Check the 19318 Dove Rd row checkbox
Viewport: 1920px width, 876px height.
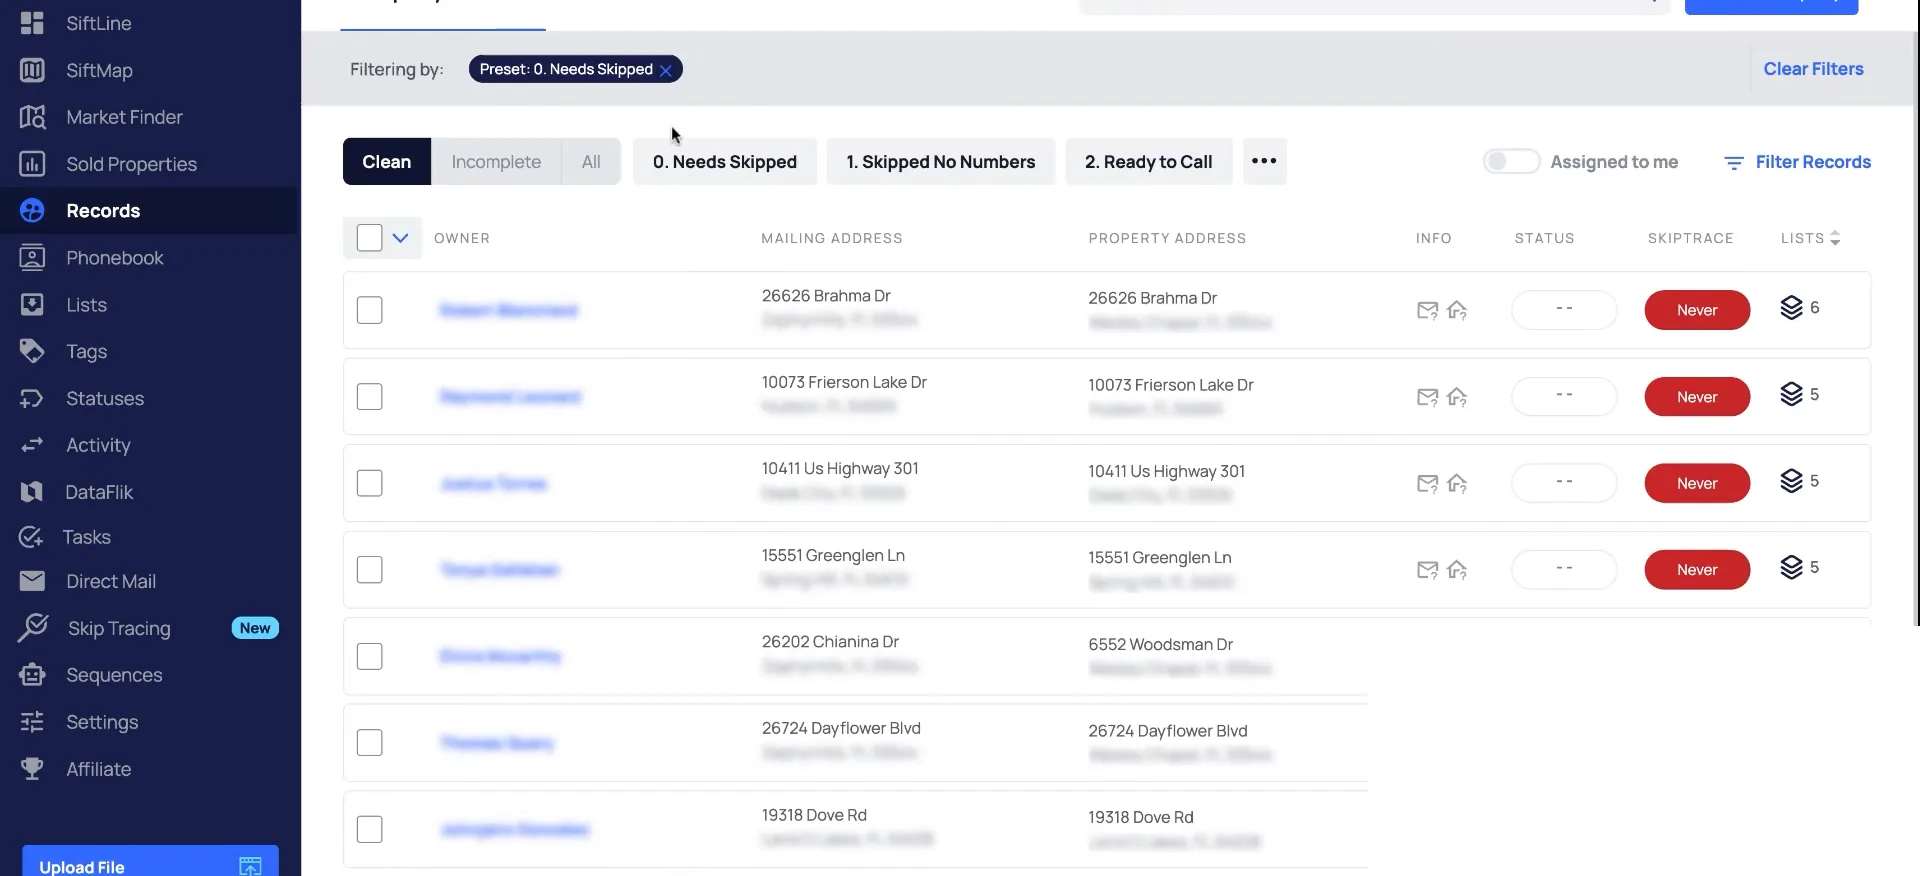click(369, 829)
